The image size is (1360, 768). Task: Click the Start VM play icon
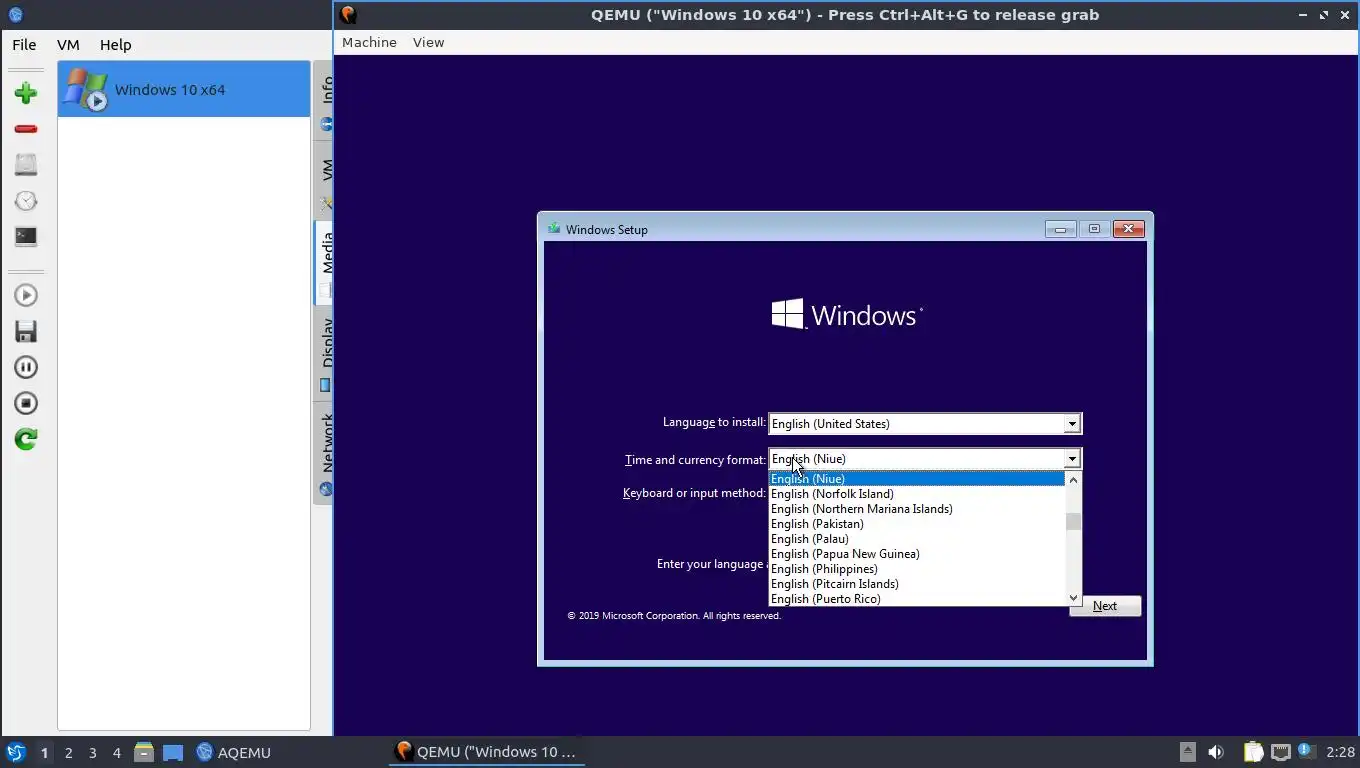tap(26, 295)
